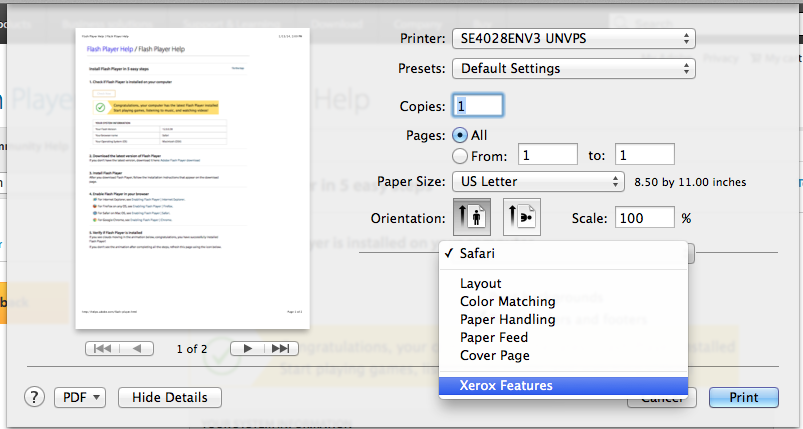Select landscape orientation icon
Image resolution: width=803 pixels, height=429 pixels.
(x=521, y=217)
